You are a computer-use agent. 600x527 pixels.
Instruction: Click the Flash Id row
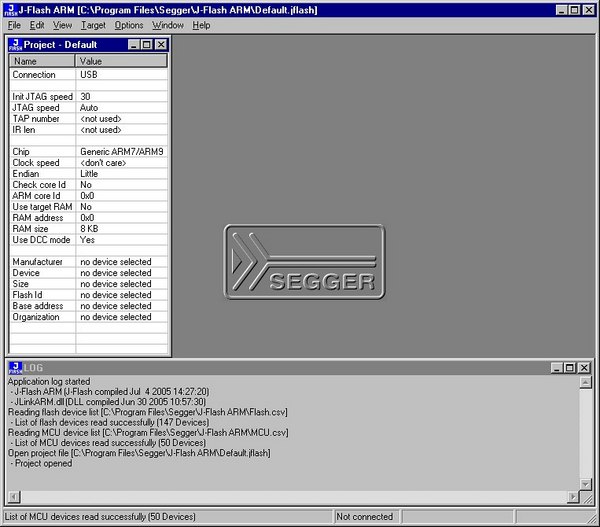click(89, 295)
